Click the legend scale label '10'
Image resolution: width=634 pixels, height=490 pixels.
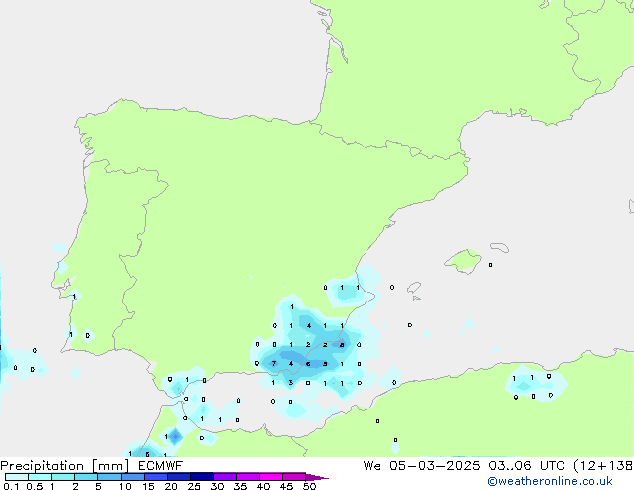[x=125, y=486]
